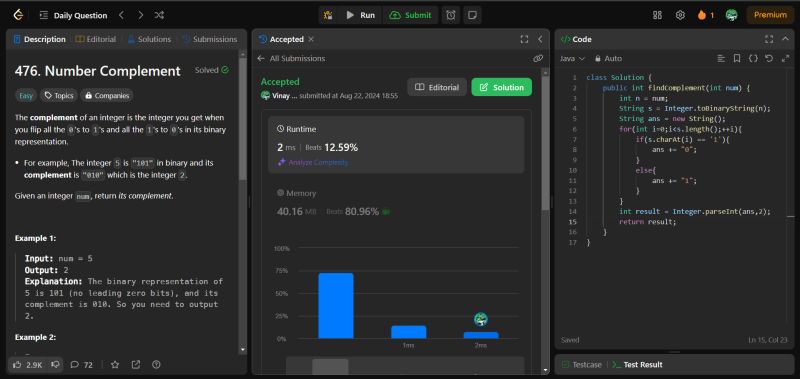
Task: Click the Premium button
Action: point(770,15)
